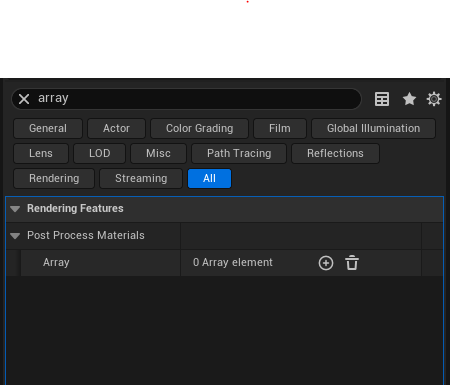Select the Color Grading filter
Image resolution: width=450 pixels, height=385 pixels.
point(199,128)
